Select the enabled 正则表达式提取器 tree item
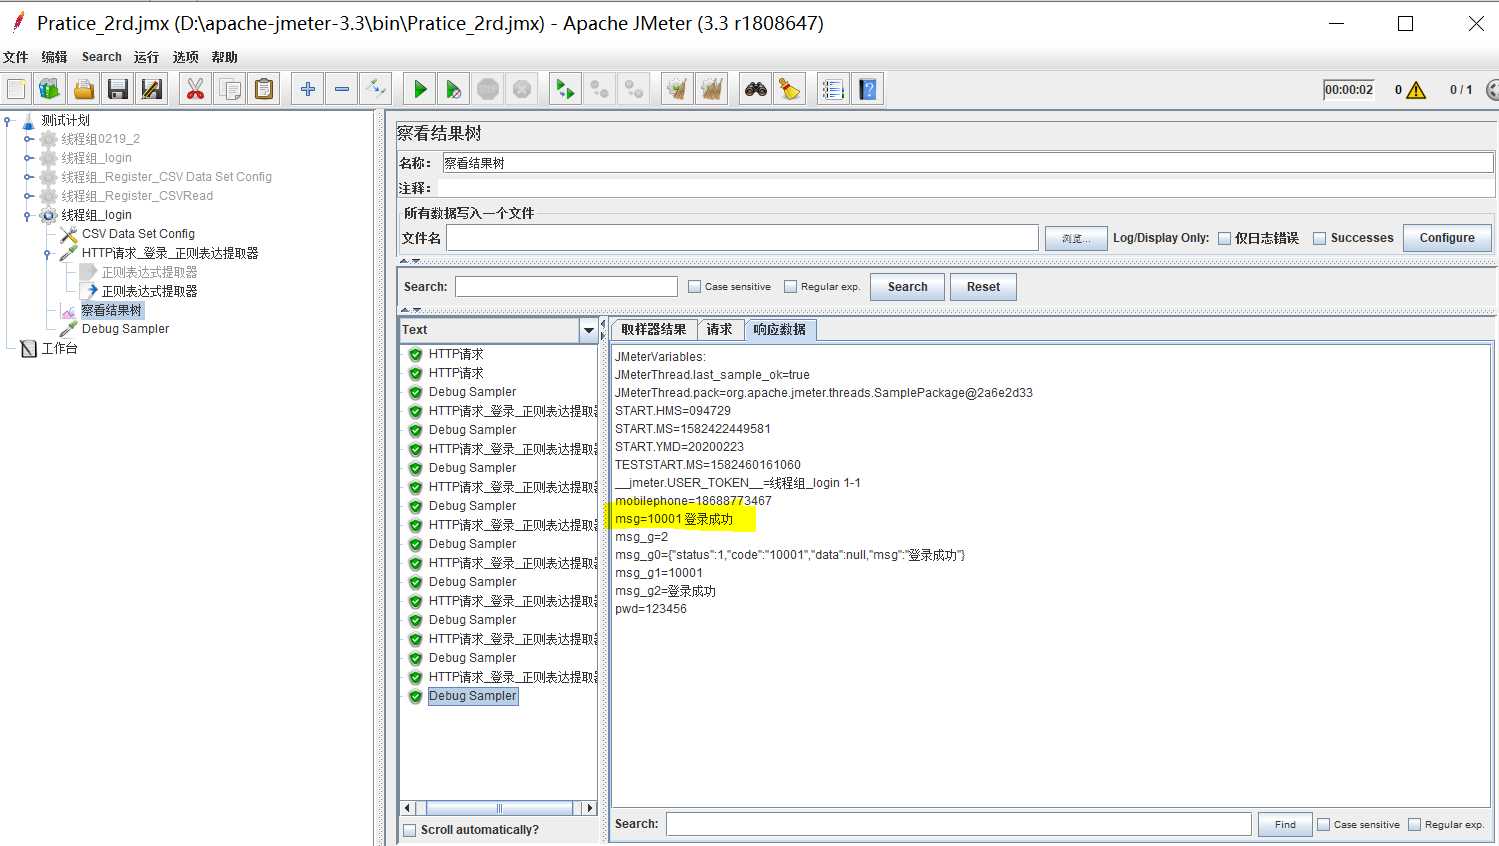The image size is (1499, 846). pyautogui.click(x=149, y=291)
